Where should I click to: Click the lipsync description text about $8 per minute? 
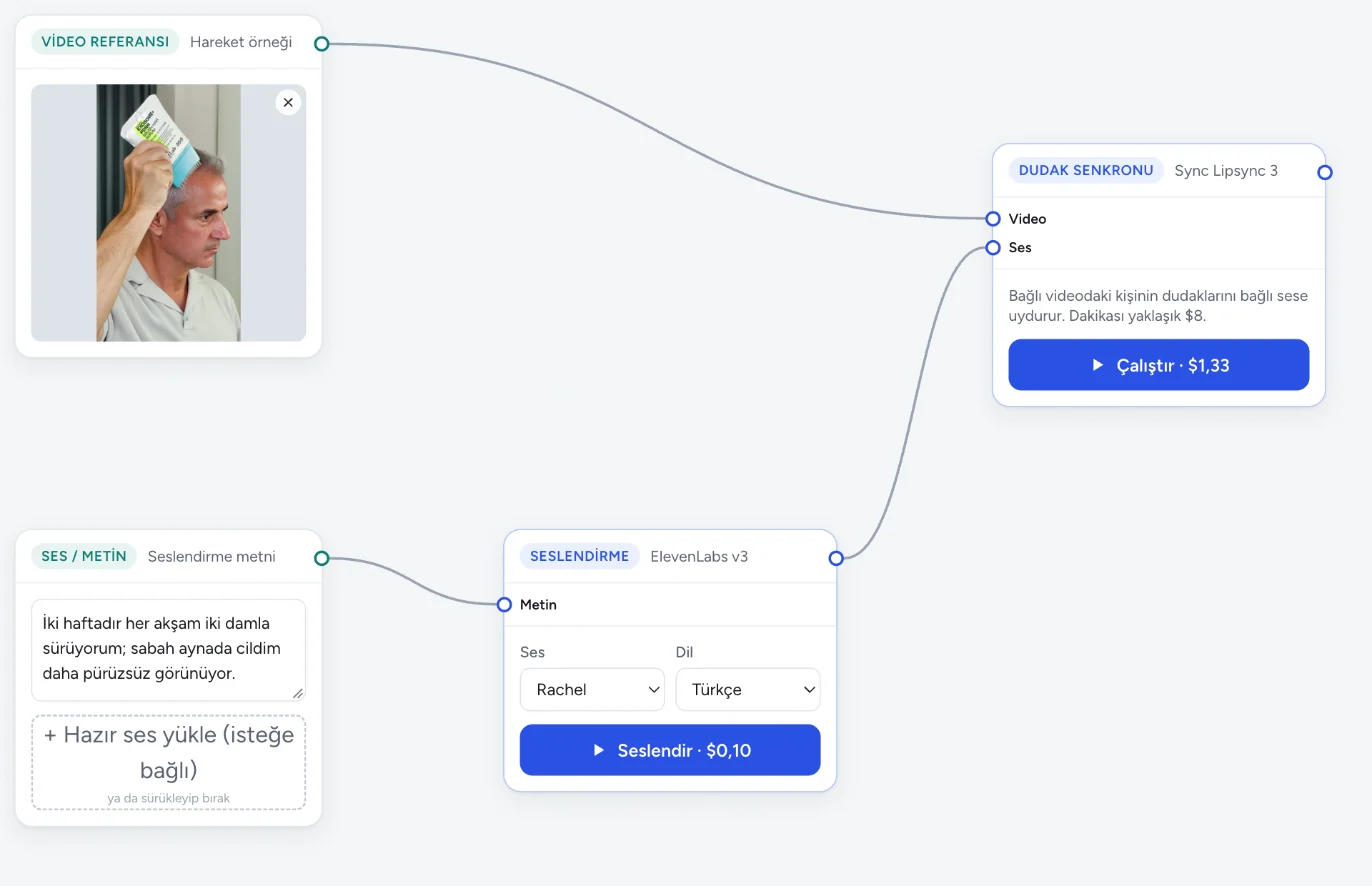pyautogui.click(x=1158, y=306)
